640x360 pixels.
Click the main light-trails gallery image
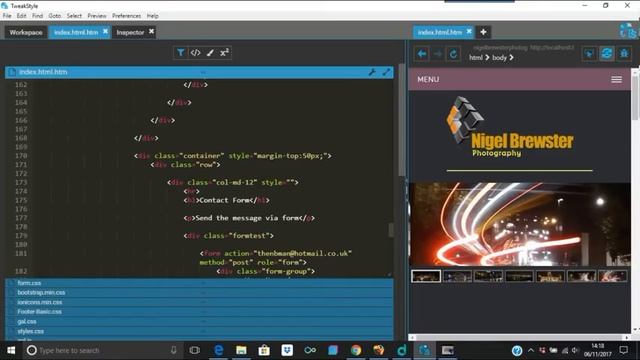pyautogui.click(x=519, y=224)
